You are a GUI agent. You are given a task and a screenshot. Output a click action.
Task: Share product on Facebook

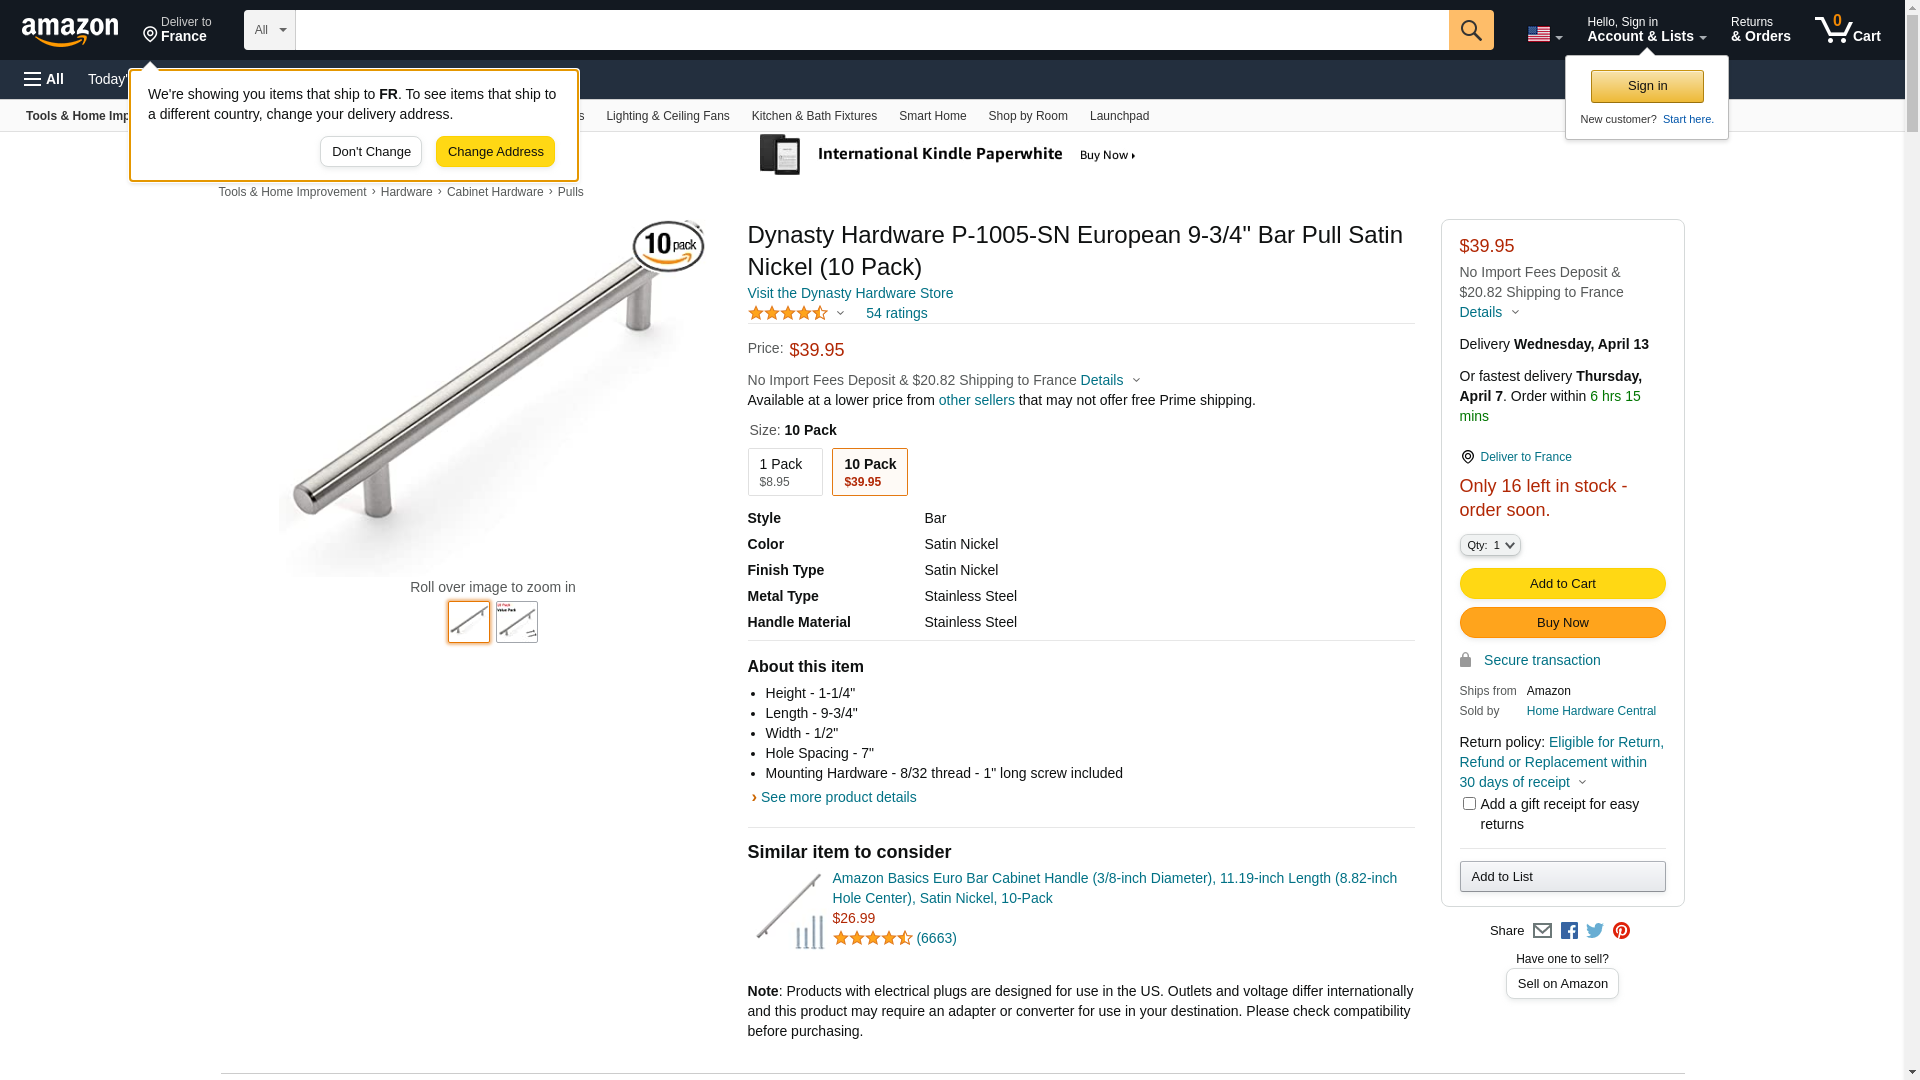pyautogui.click(x=1569, y=931)
